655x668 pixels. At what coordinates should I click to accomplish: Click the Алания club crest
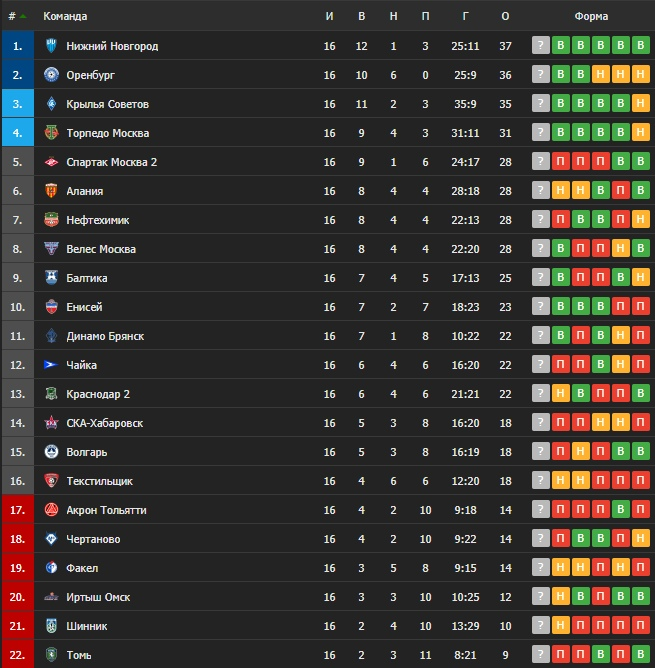coord(52,191)
